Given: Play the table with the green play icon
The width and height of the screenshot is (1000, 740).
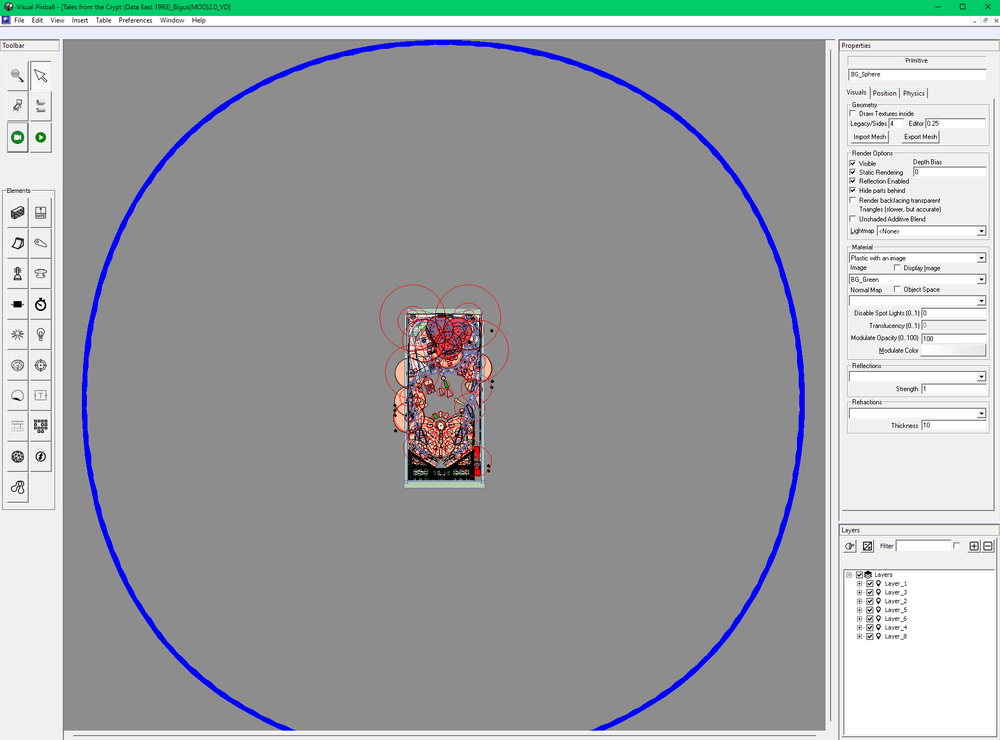Looking at the screenshot, I should pyautogui.click(x=40, y=137).
